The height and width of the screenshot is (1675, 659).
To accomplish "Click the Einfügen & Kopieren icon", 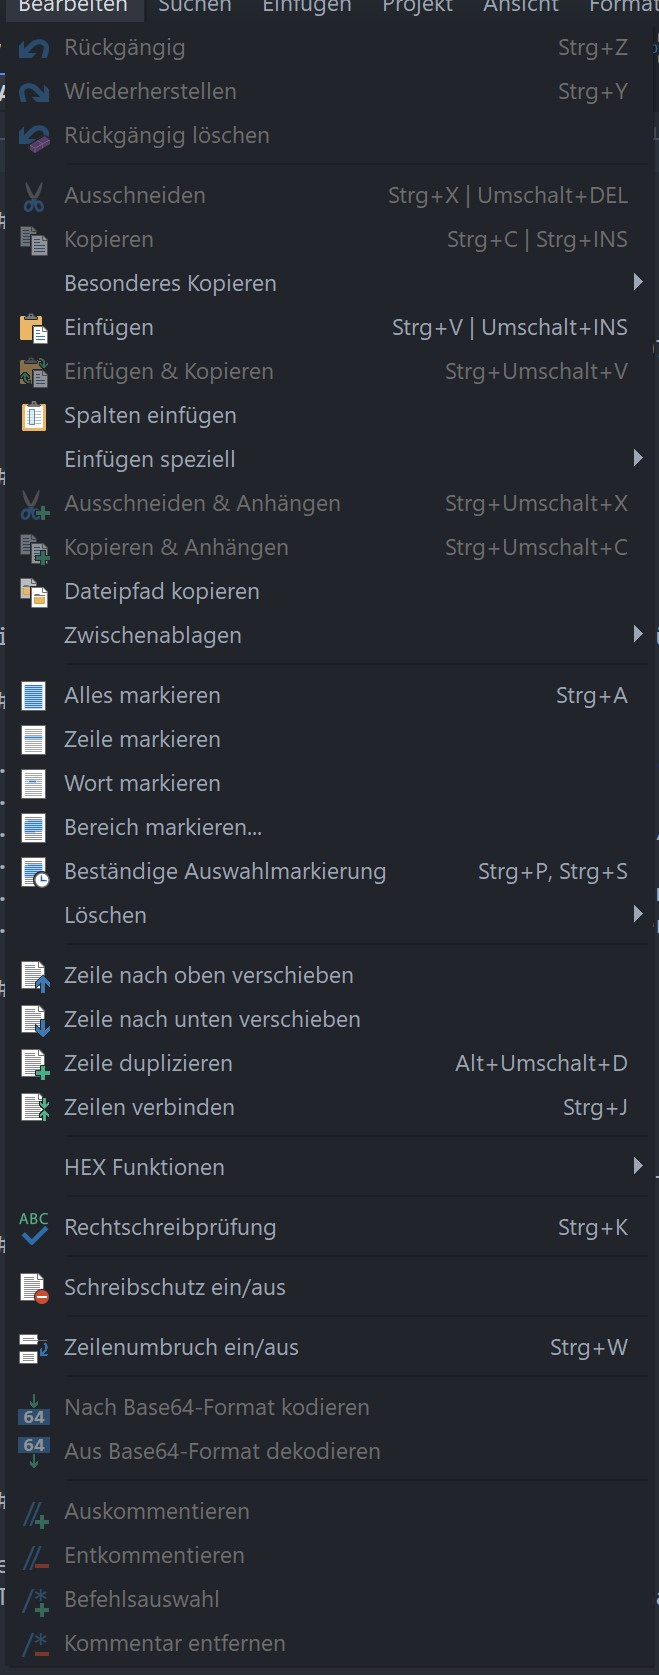I will point(34,372).
